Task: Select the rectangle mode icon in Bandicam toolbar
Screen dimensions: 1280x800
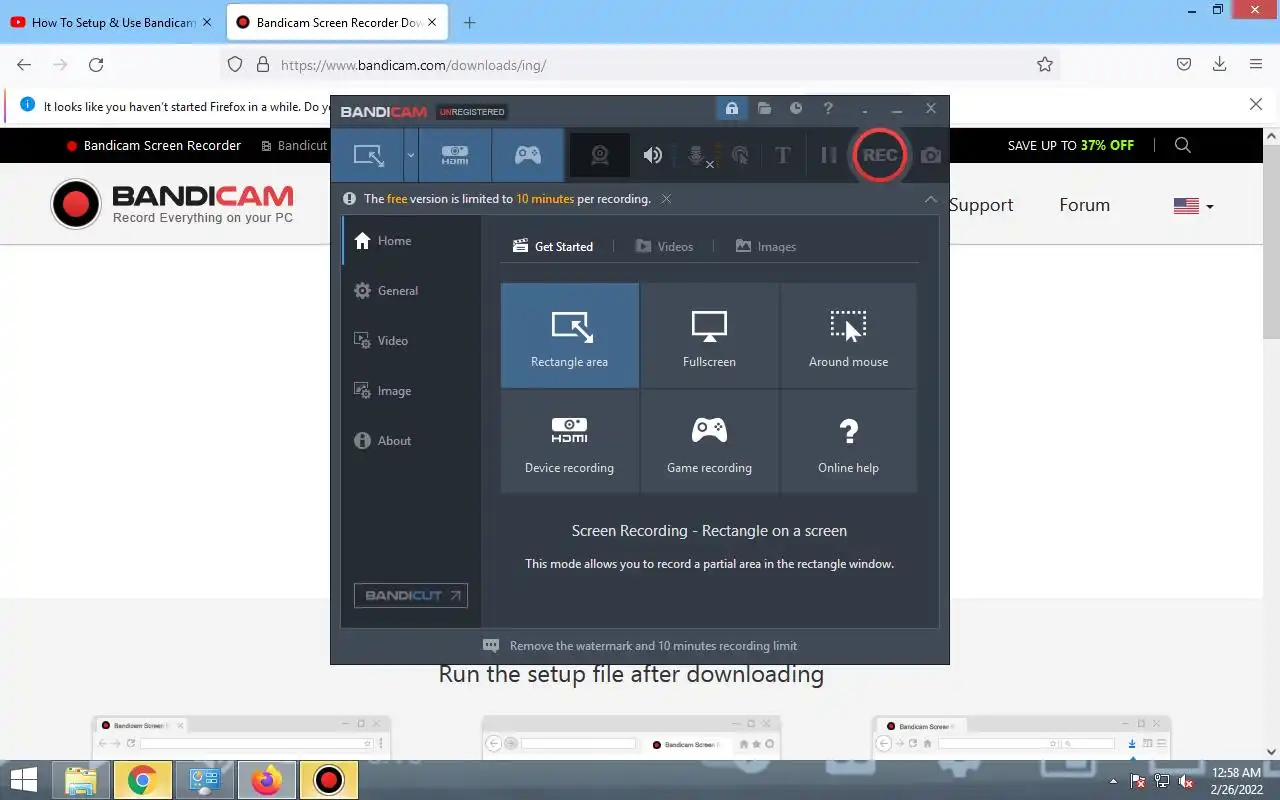Action: pyautogui.click(x=368, y=155)
